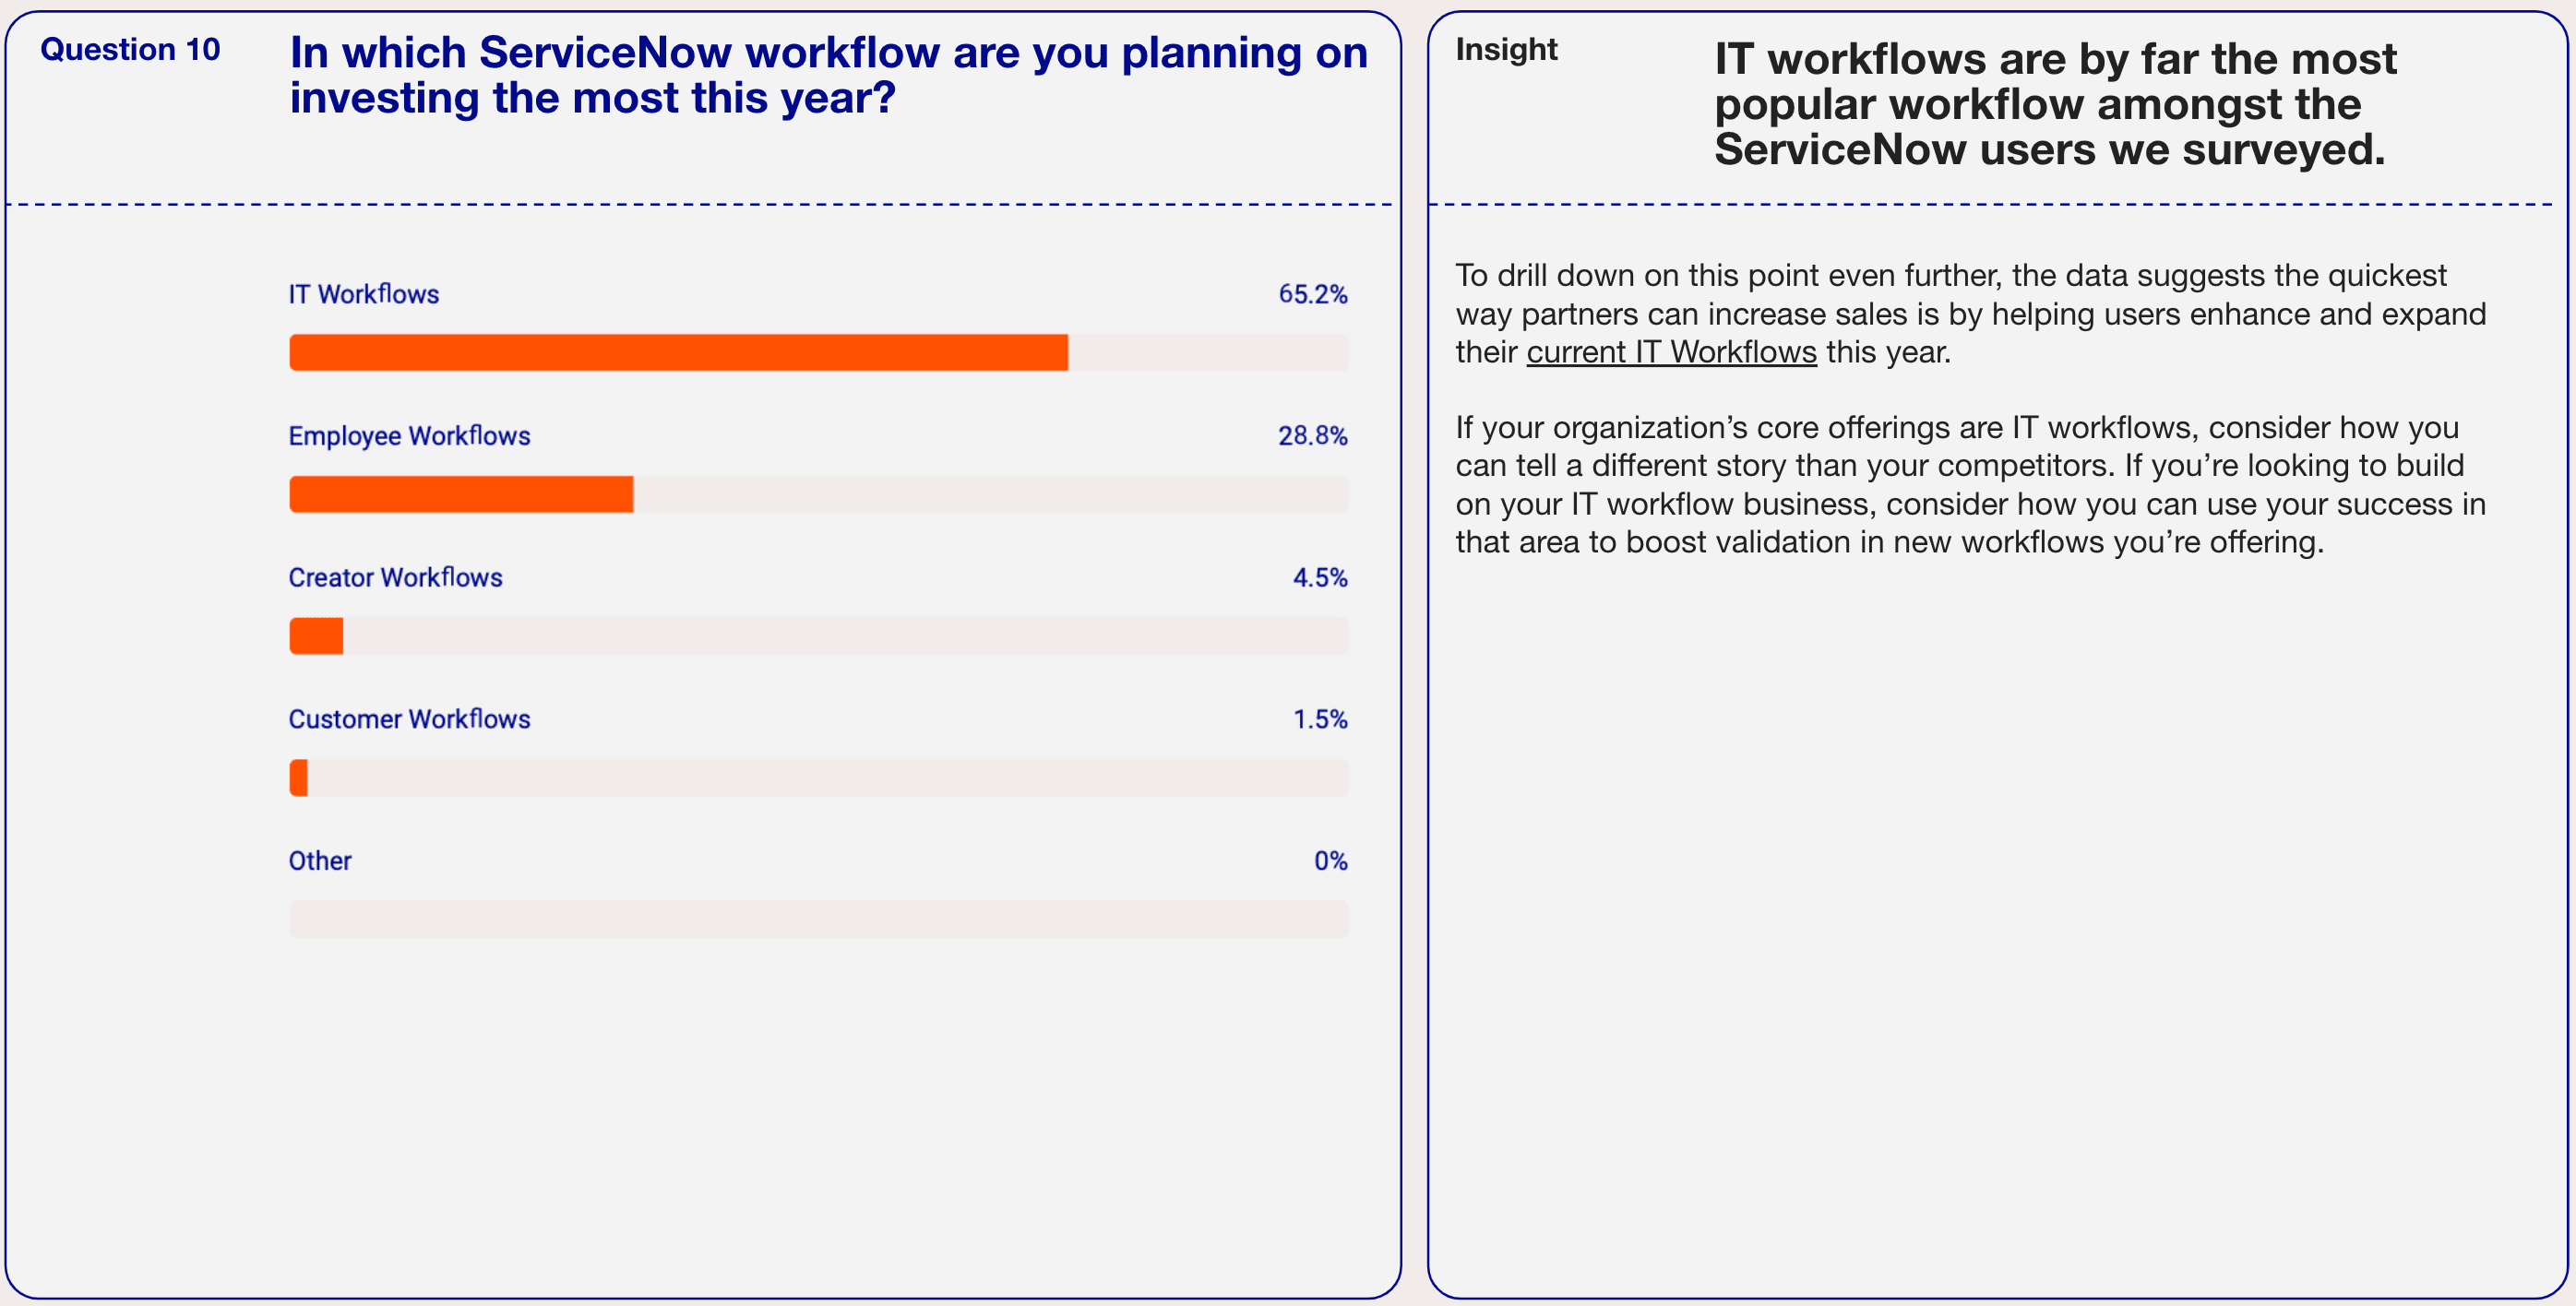Select the "Employee Workflows" label
Viewport: 2576px width, 1306px height.
pyautogui.click(x=409, y=436)
